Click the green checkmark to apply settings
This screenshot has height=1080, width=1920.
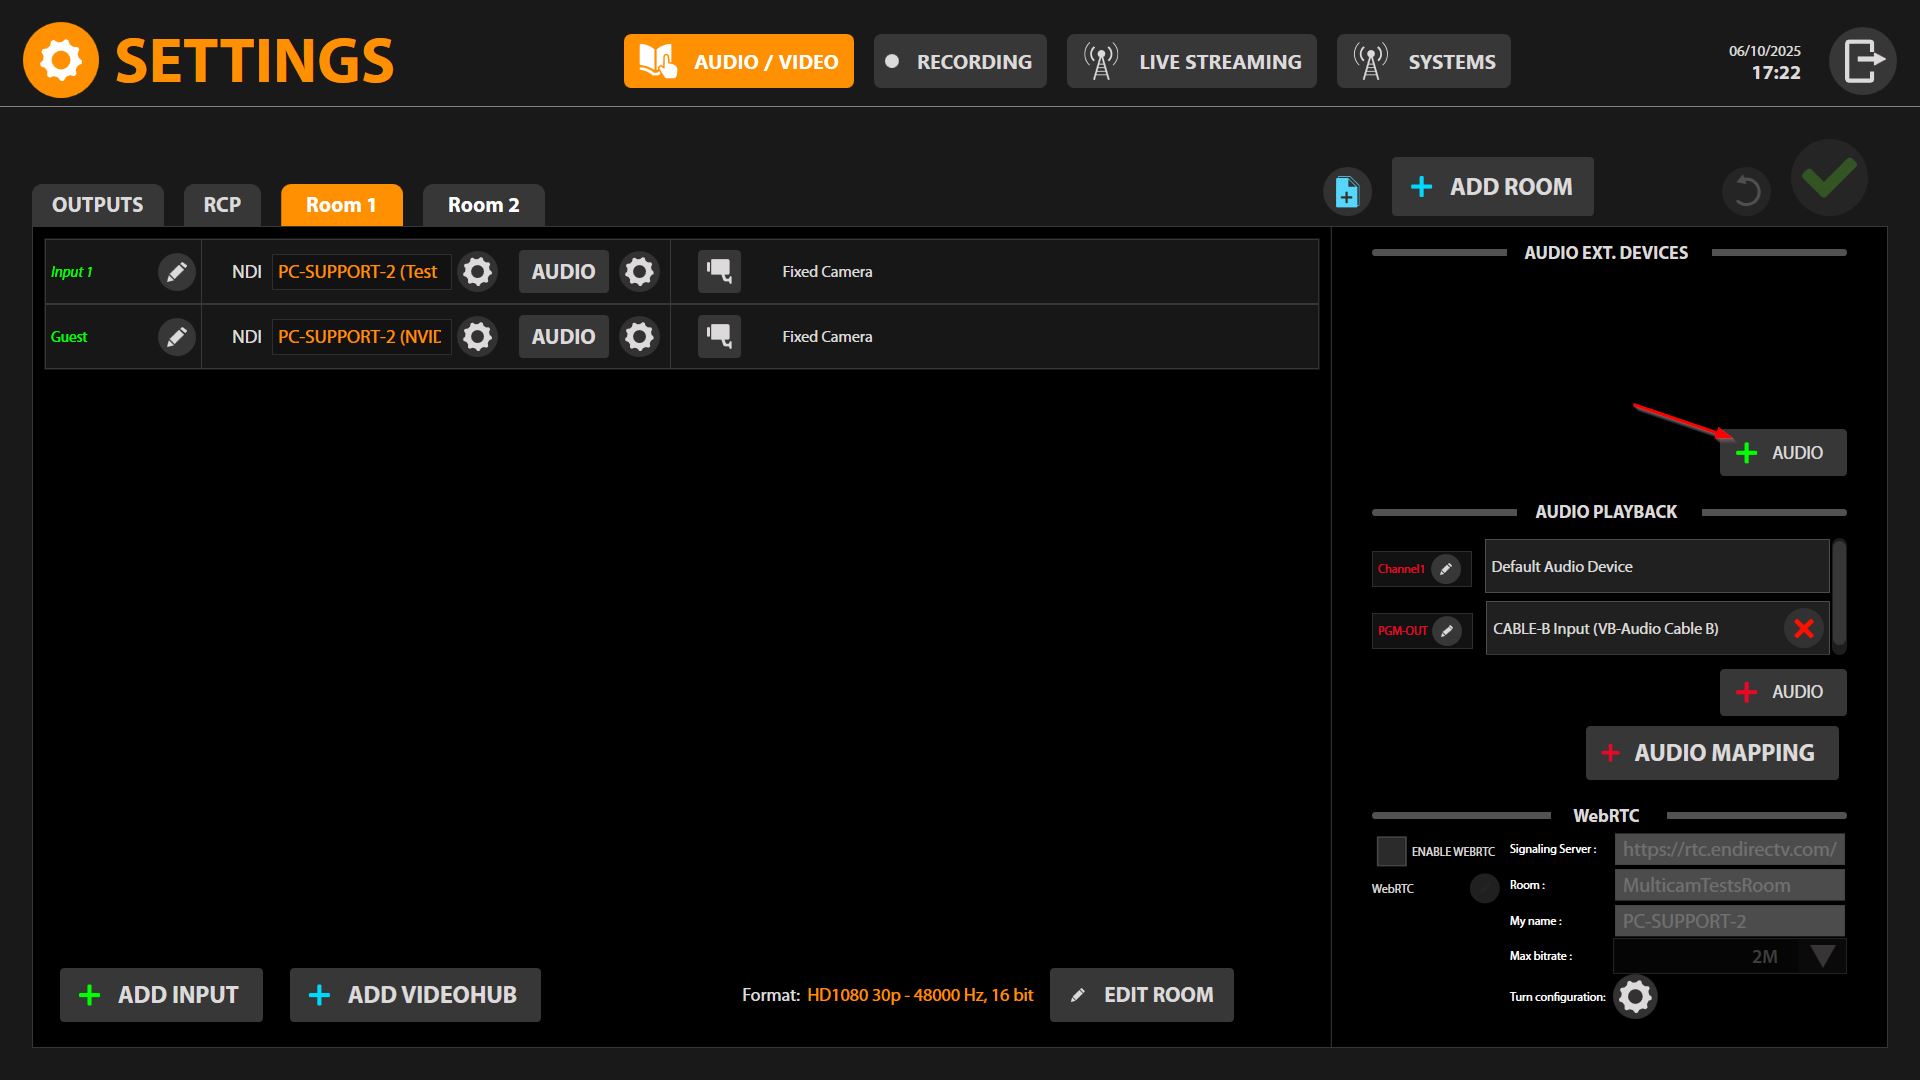click(x=1829, y=178)
